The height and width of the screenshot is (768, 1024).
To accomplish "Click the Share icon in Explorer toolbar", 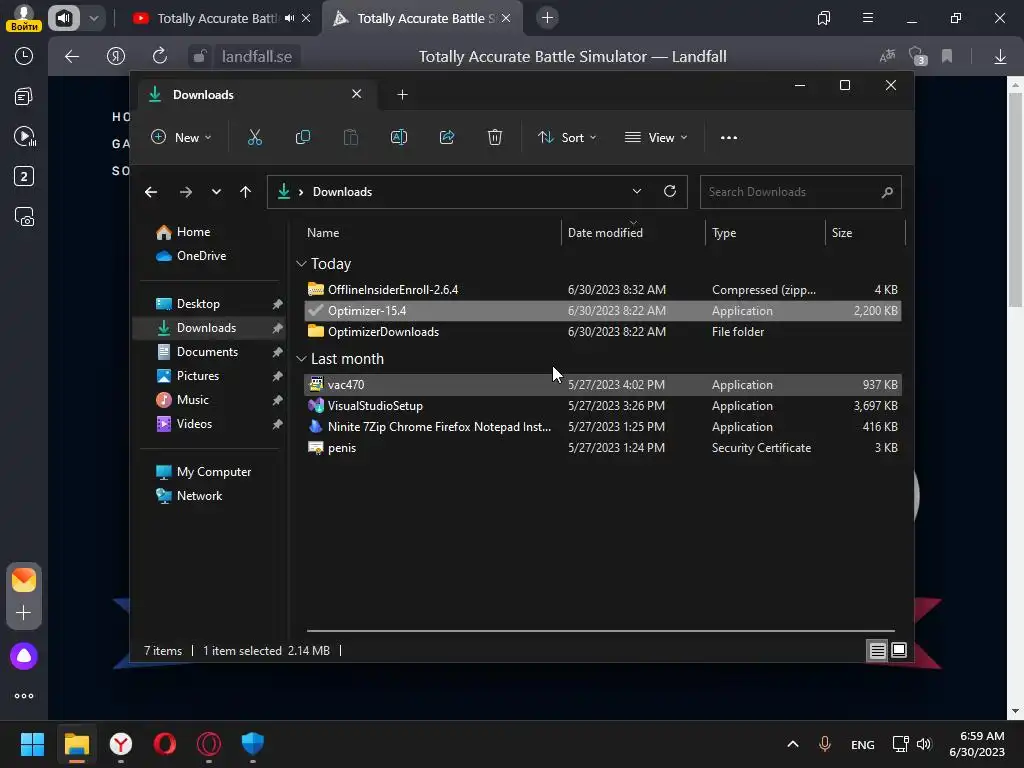I will [447, 138].
